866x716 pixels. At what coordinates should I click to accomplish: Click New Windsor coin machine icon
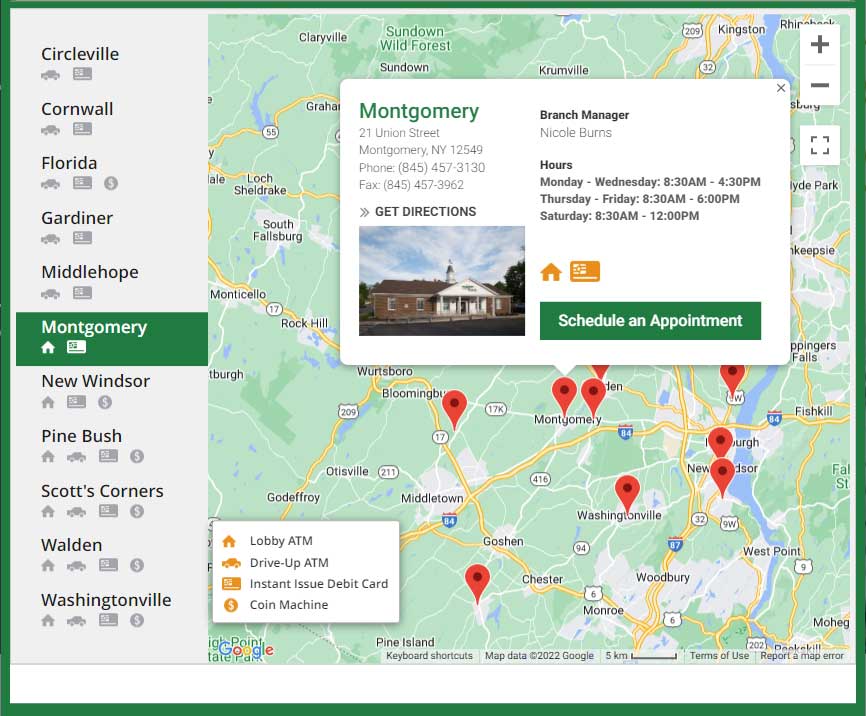pos(105,402)
